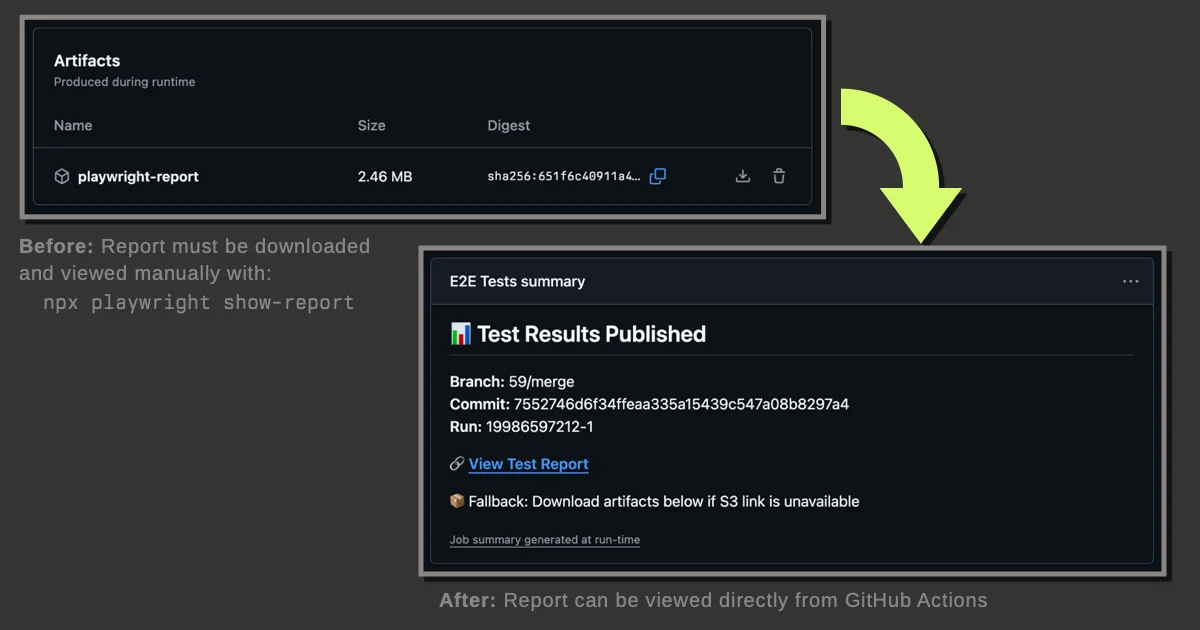
Task: Click the playwright-report artifact name
Action: pos(138,177)
